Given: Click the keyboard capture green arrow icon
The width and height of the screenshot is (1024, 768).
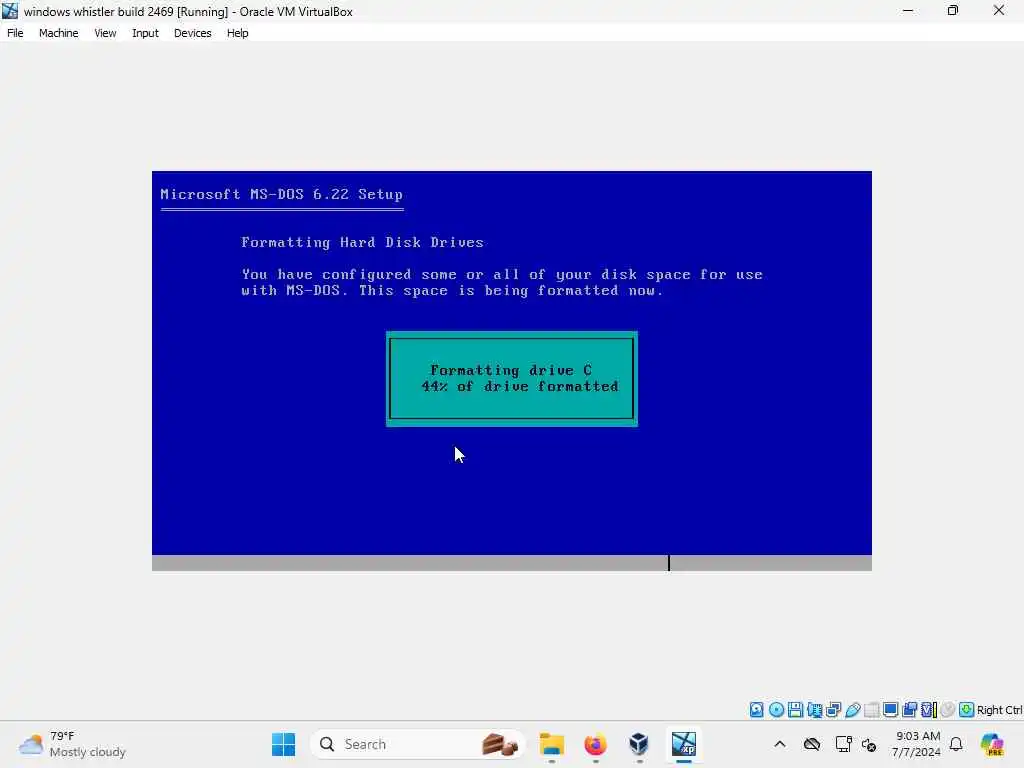Looking at the screenshot, I should click(x=967, y=710).
